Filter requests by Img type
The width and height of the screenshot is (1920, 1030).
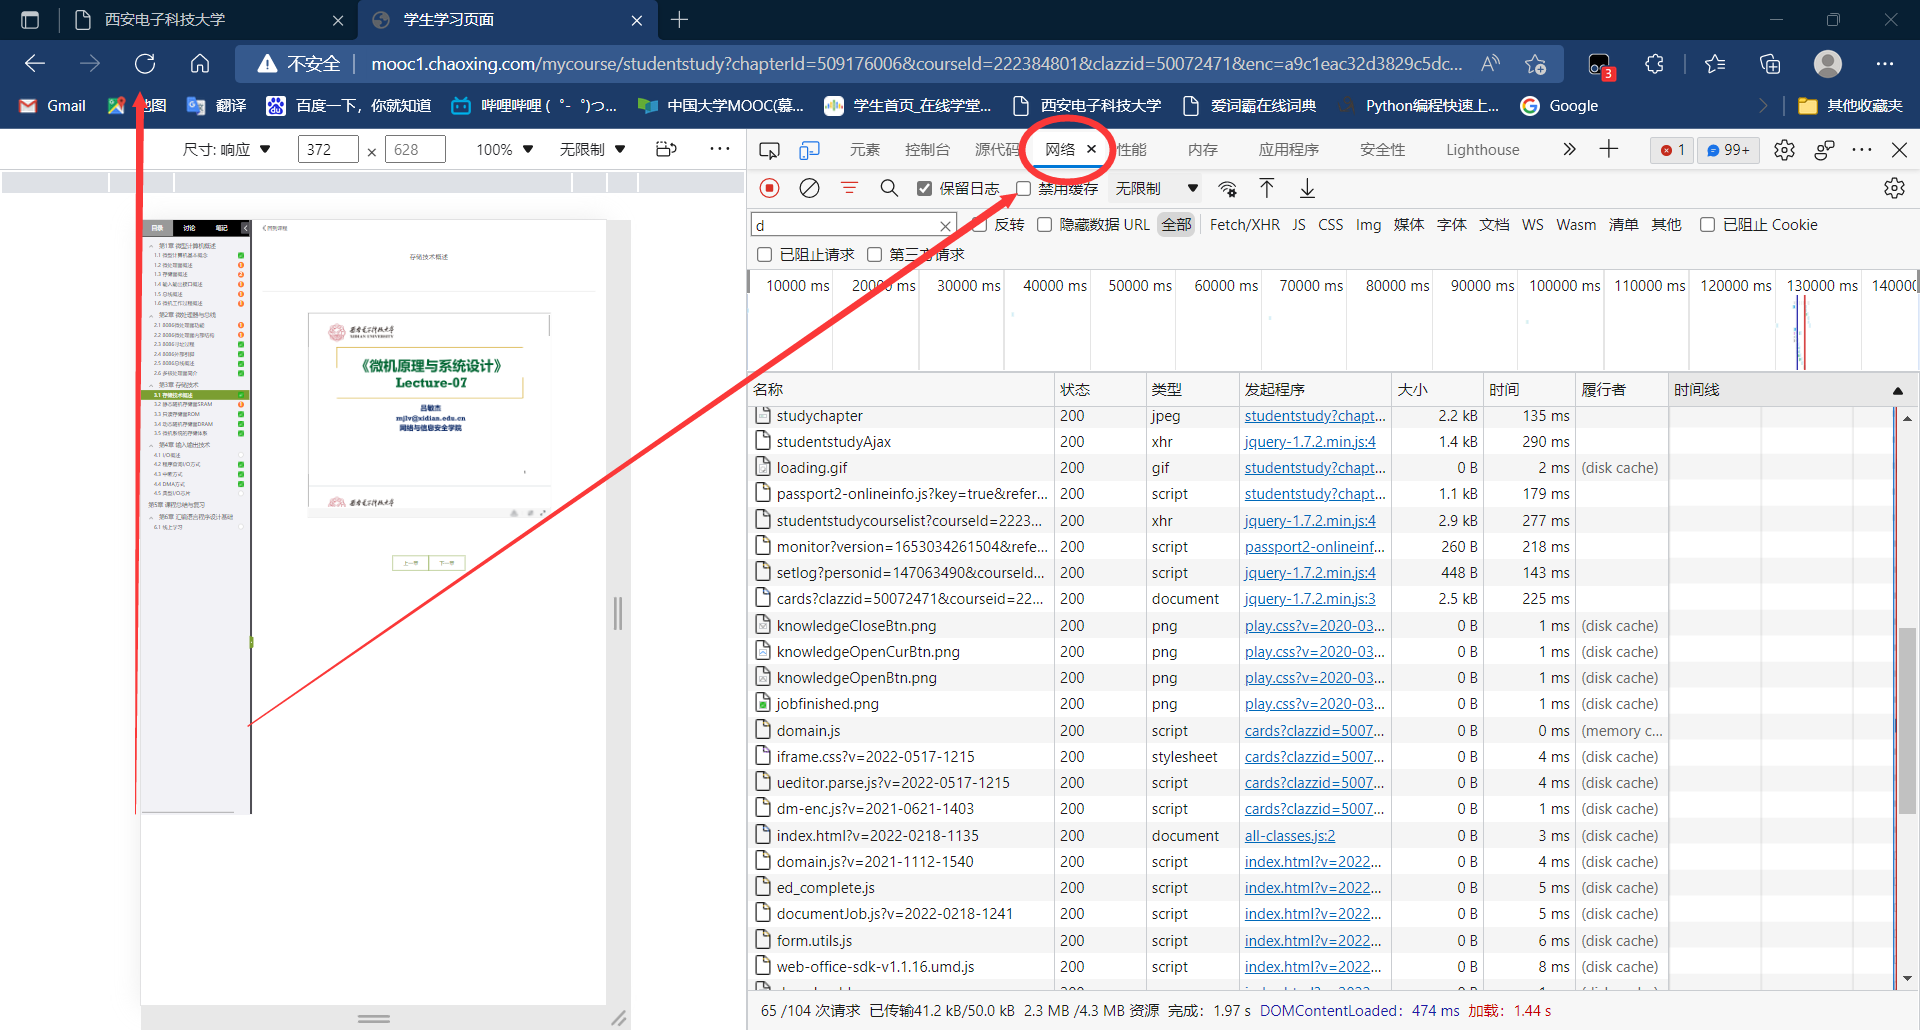[1368, 225]
